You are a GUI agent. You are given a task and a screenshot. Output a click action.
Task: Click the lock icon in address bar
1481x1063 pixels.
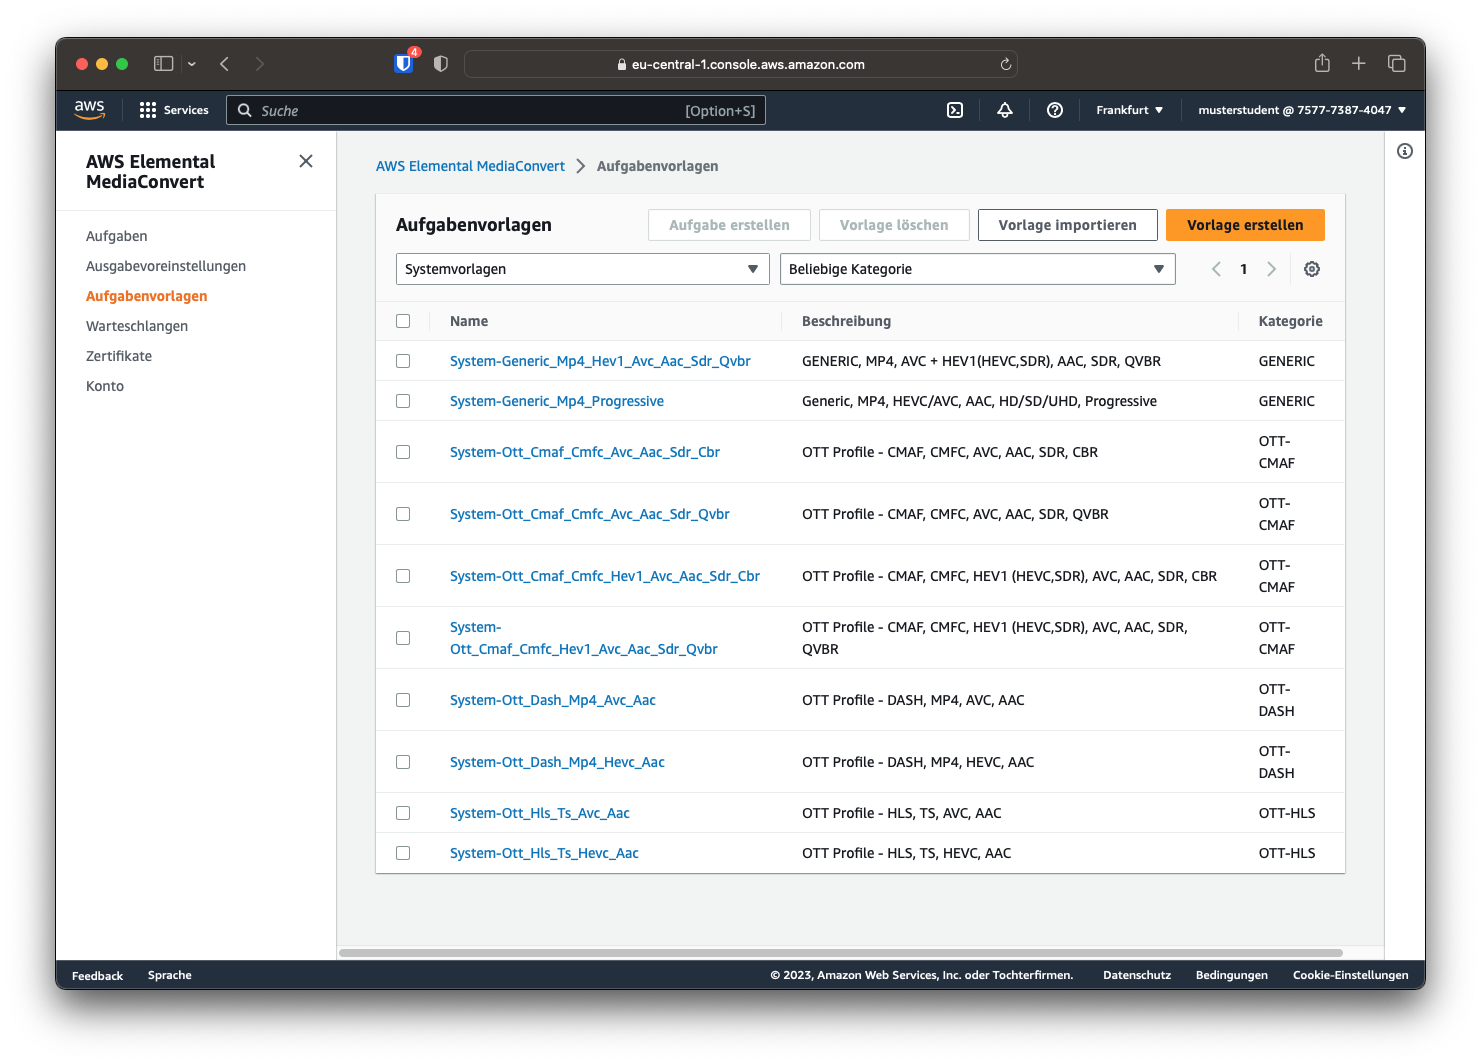[622, 64]
